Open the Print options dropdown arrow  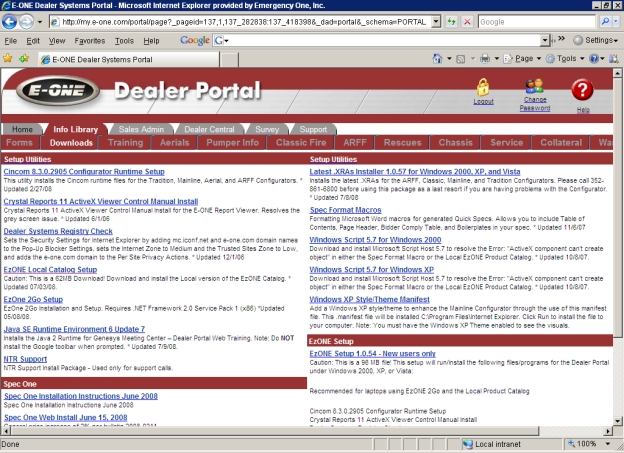(x=497, y=59)
